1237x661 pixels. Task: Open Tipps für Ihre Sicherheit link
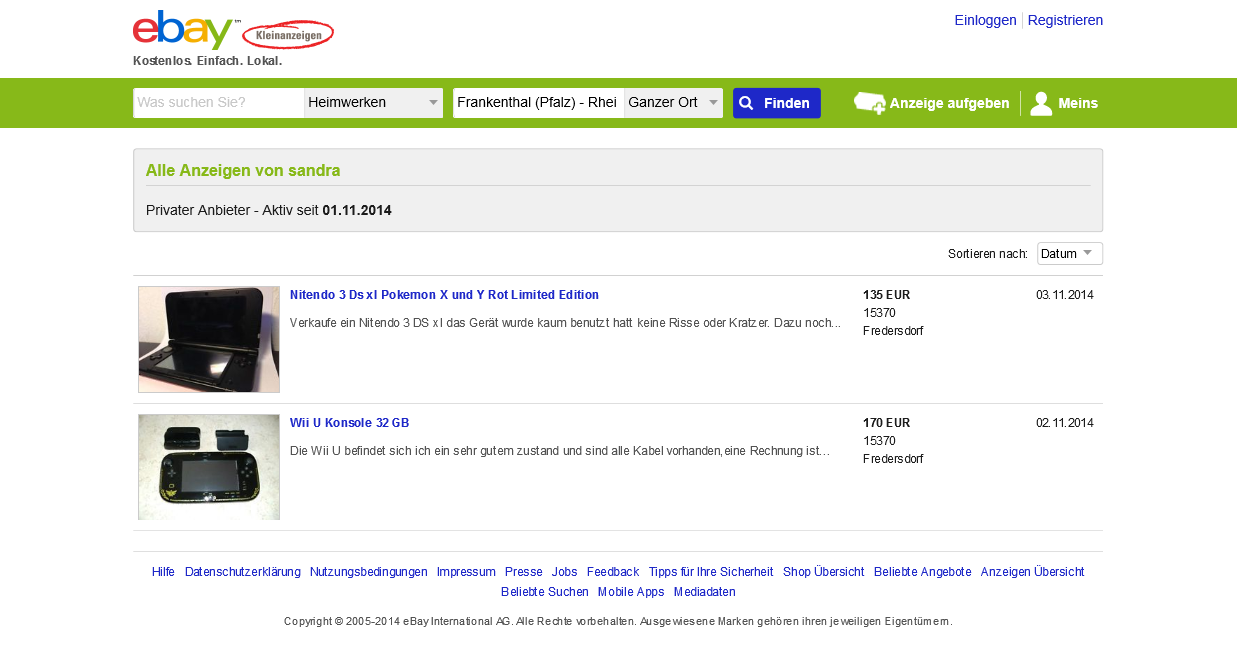711,572
